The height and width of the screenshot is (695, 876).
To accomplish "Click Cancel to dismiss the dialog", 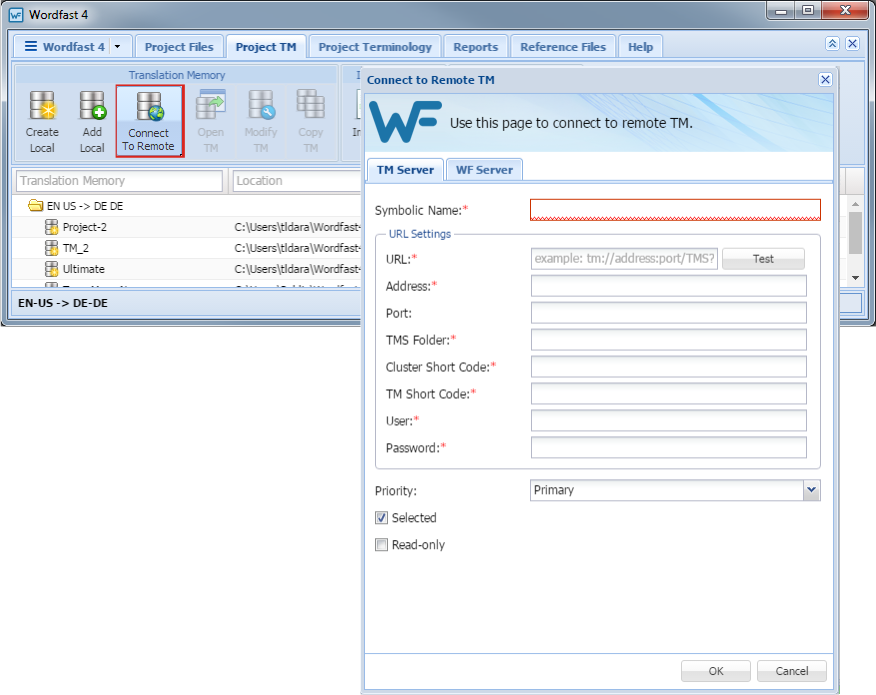I will click(791, 670).
